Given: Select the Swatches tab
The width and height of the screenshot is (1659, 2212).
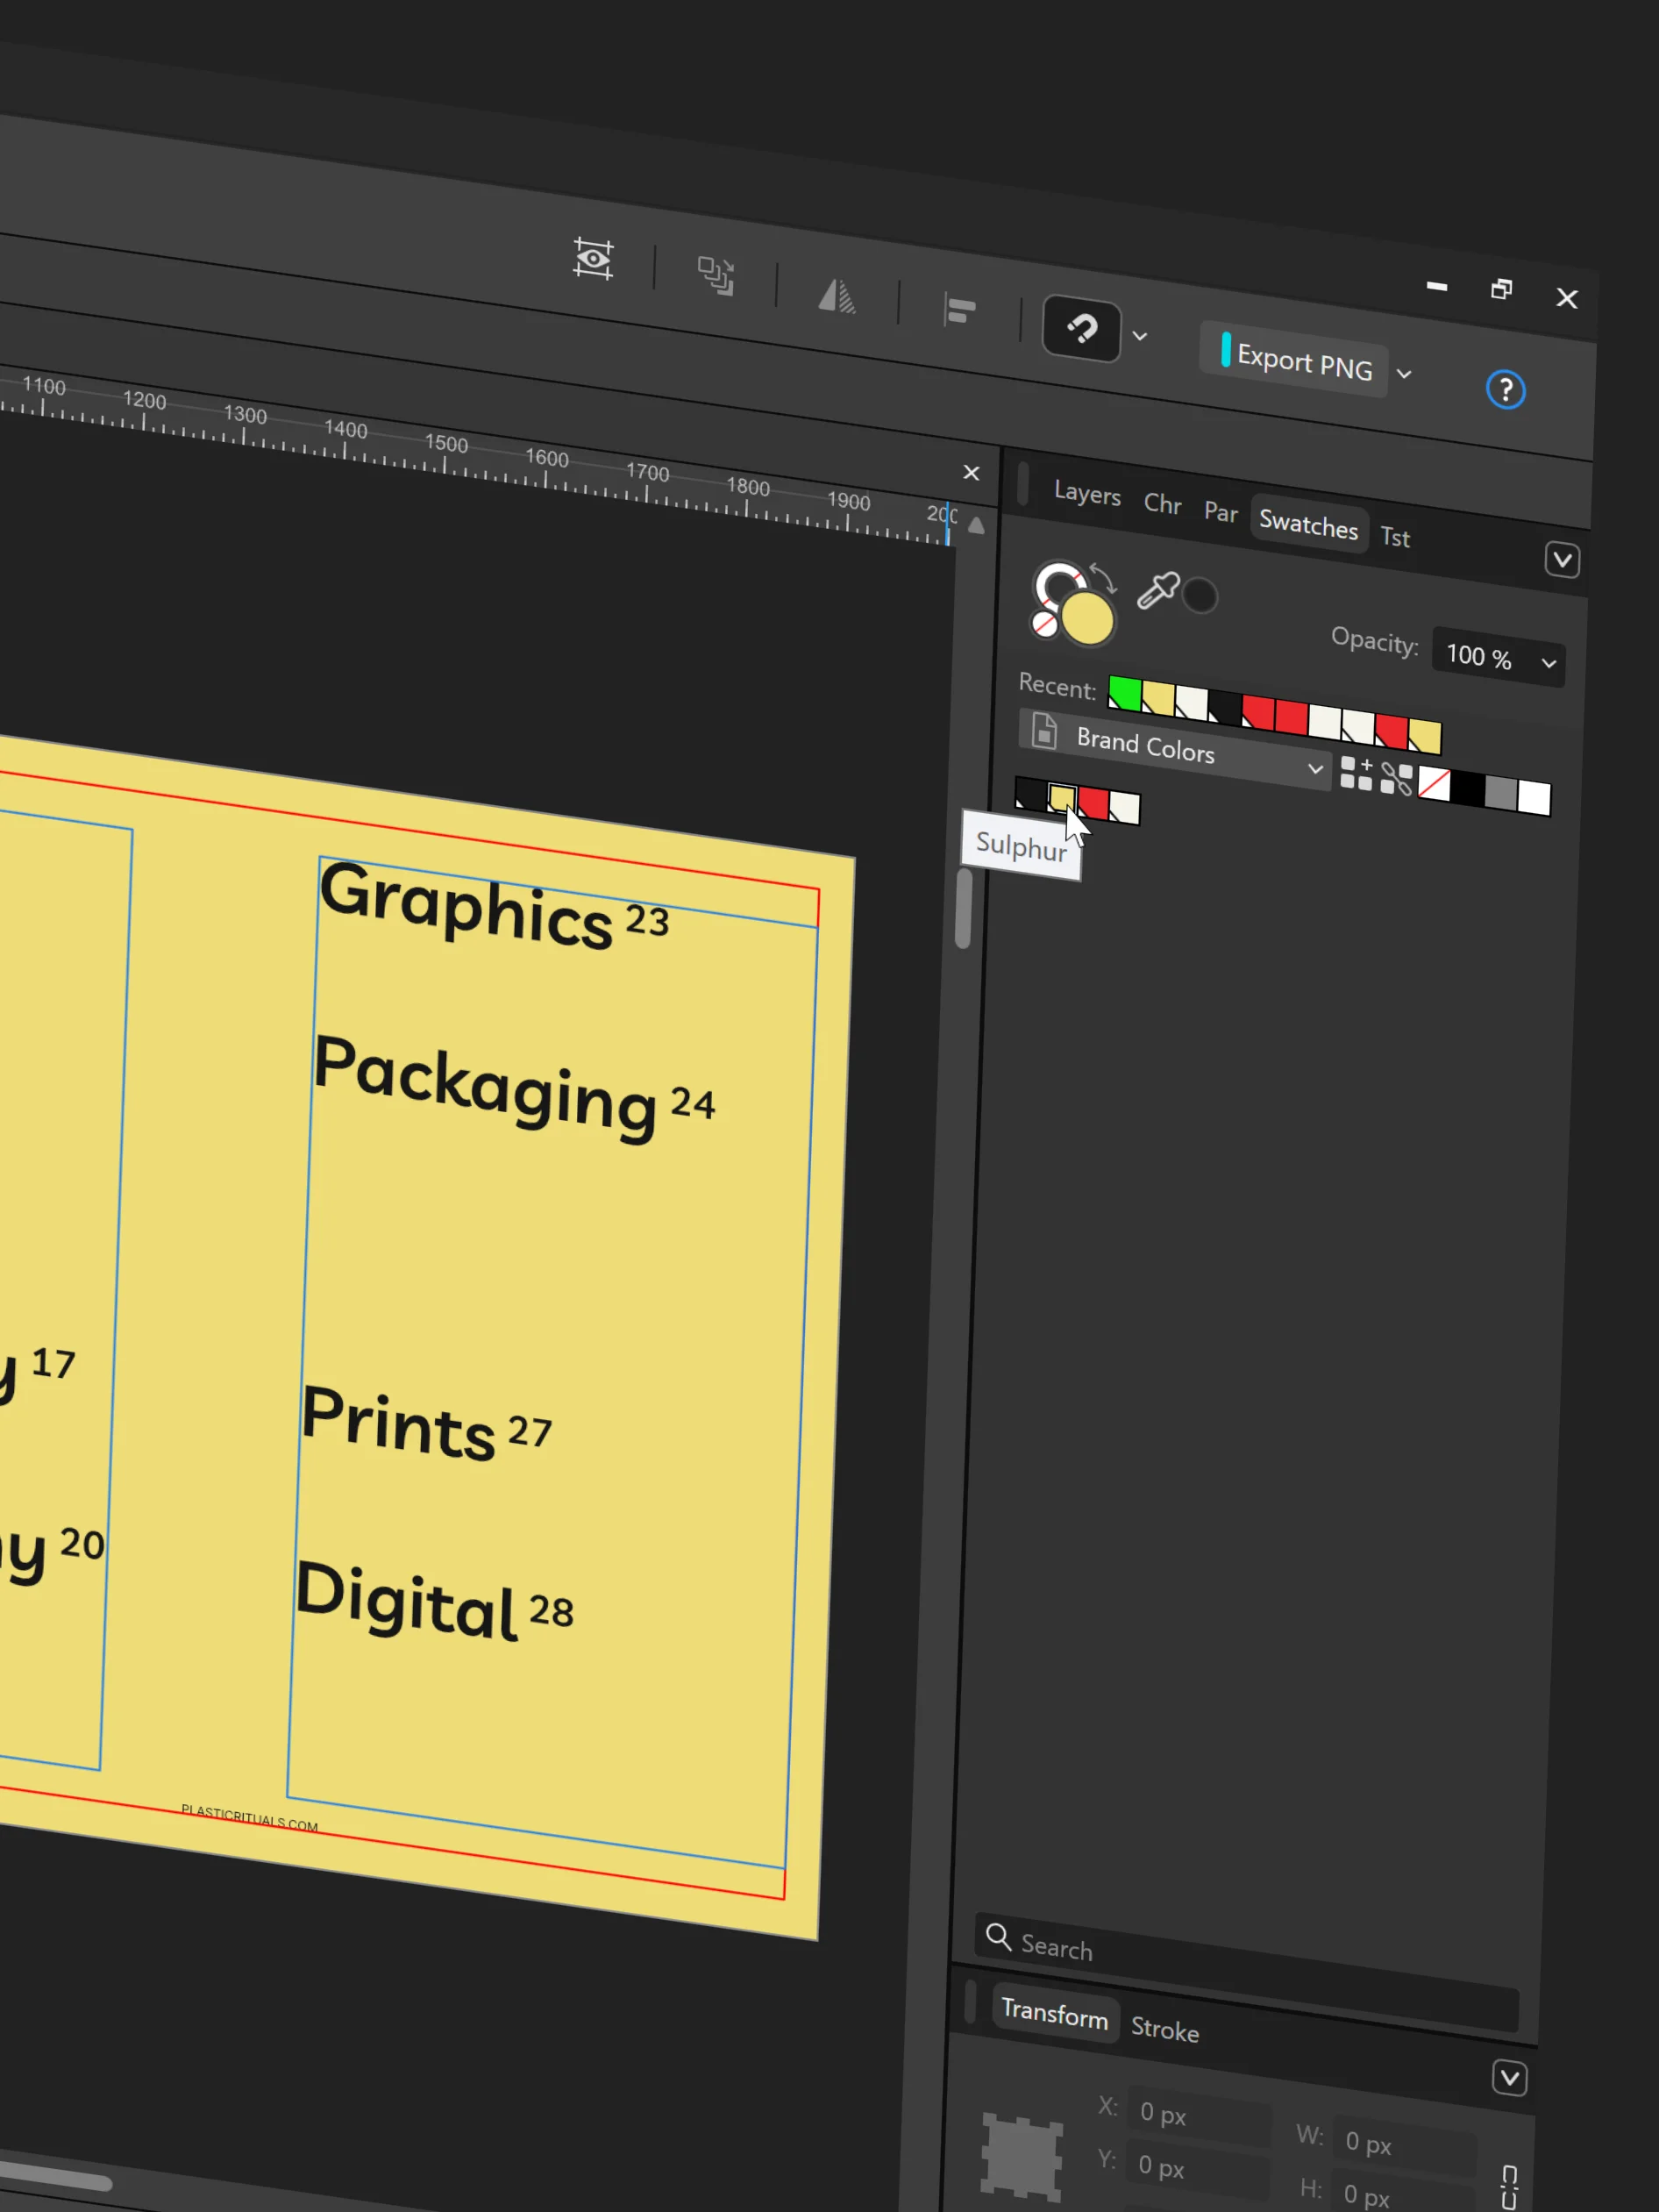Looking at the screenshot, I should (x=1308, y=524).
